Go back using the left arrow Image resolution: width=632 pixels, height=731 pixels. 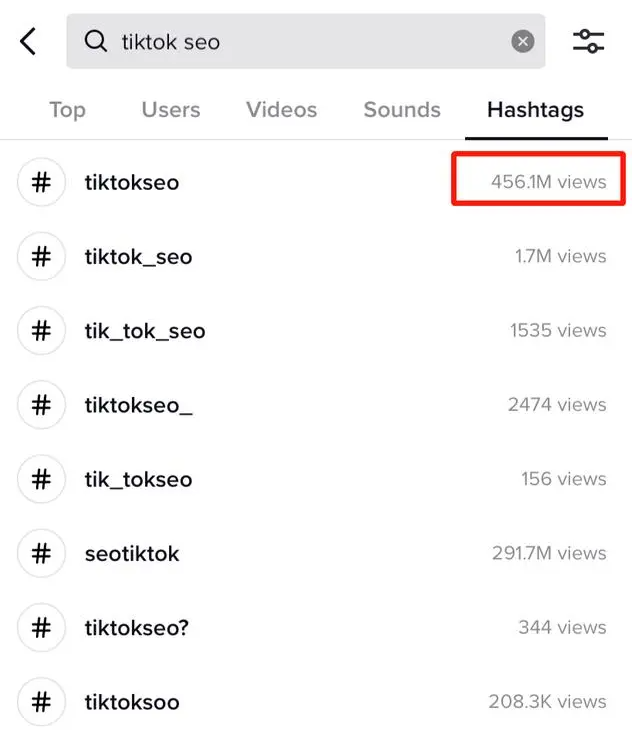pos(28,42)
